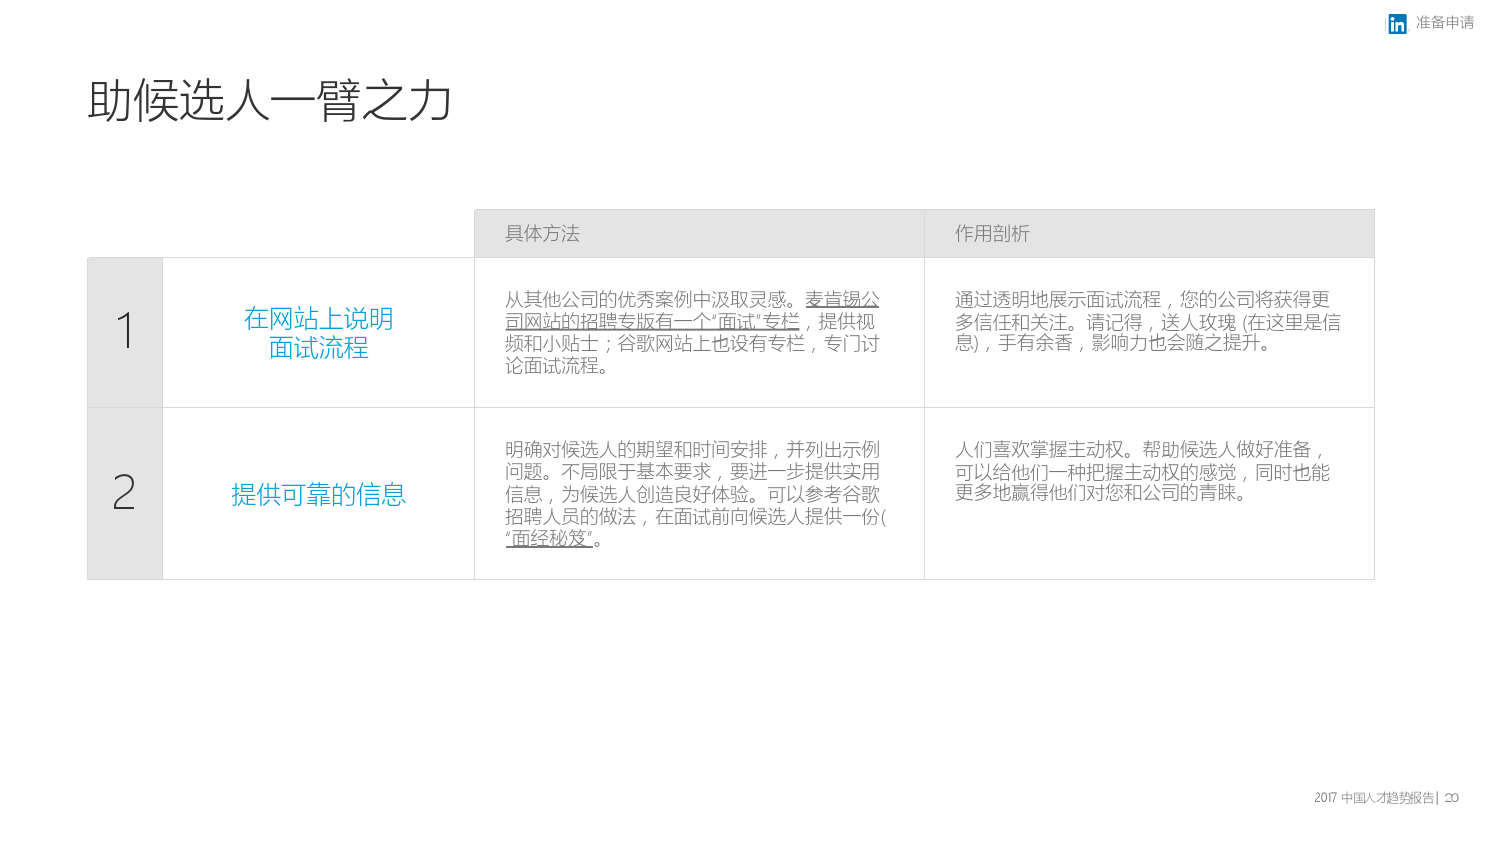The image size is (1500, 844).
Task: Select the blue heading 提供可靠的信息
Action: (318, 495)
